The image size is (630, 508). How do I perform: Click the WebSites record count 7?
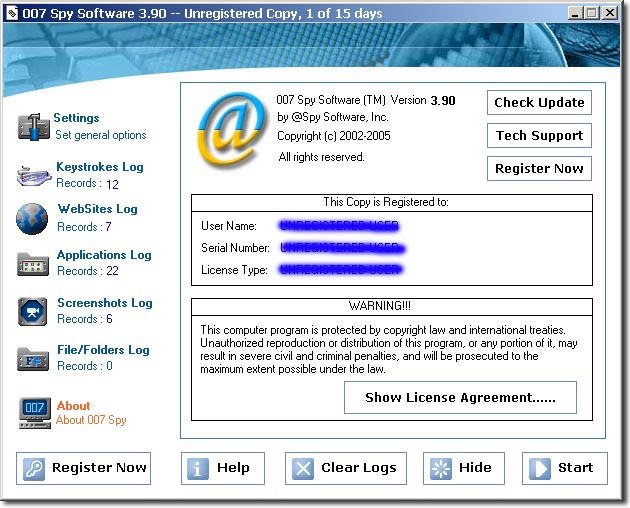coord(108,227)
